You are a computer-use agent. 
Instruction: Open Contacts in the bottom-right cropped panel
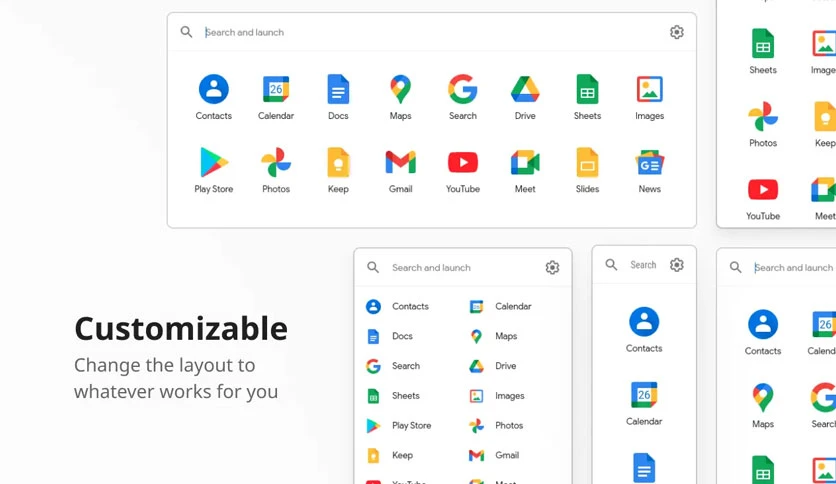point(763,333)
